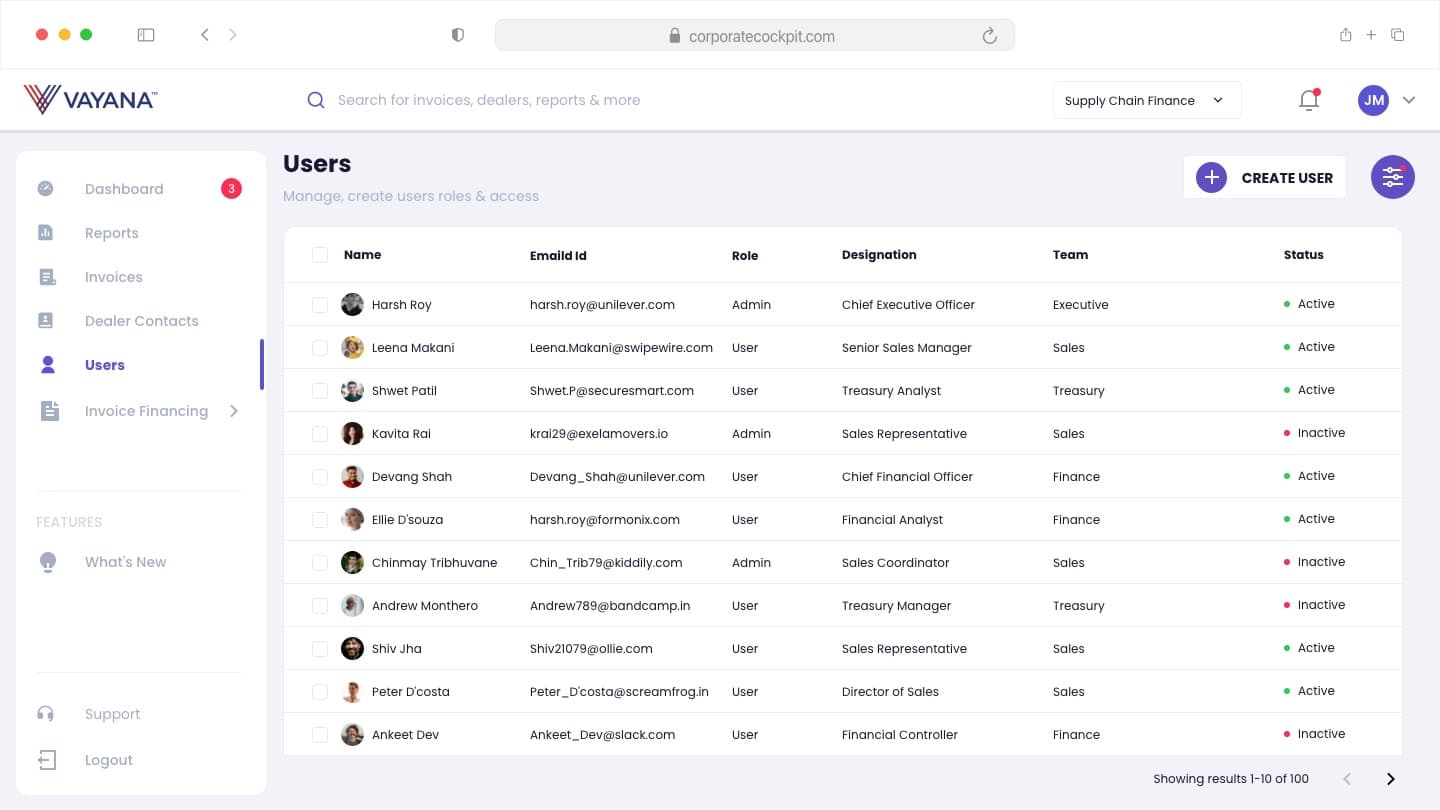Image resolution: width=1440 pixels, height=810 pixels.
Task: Click the Dealer Contacts icon
Action: (x=46, y=320)
